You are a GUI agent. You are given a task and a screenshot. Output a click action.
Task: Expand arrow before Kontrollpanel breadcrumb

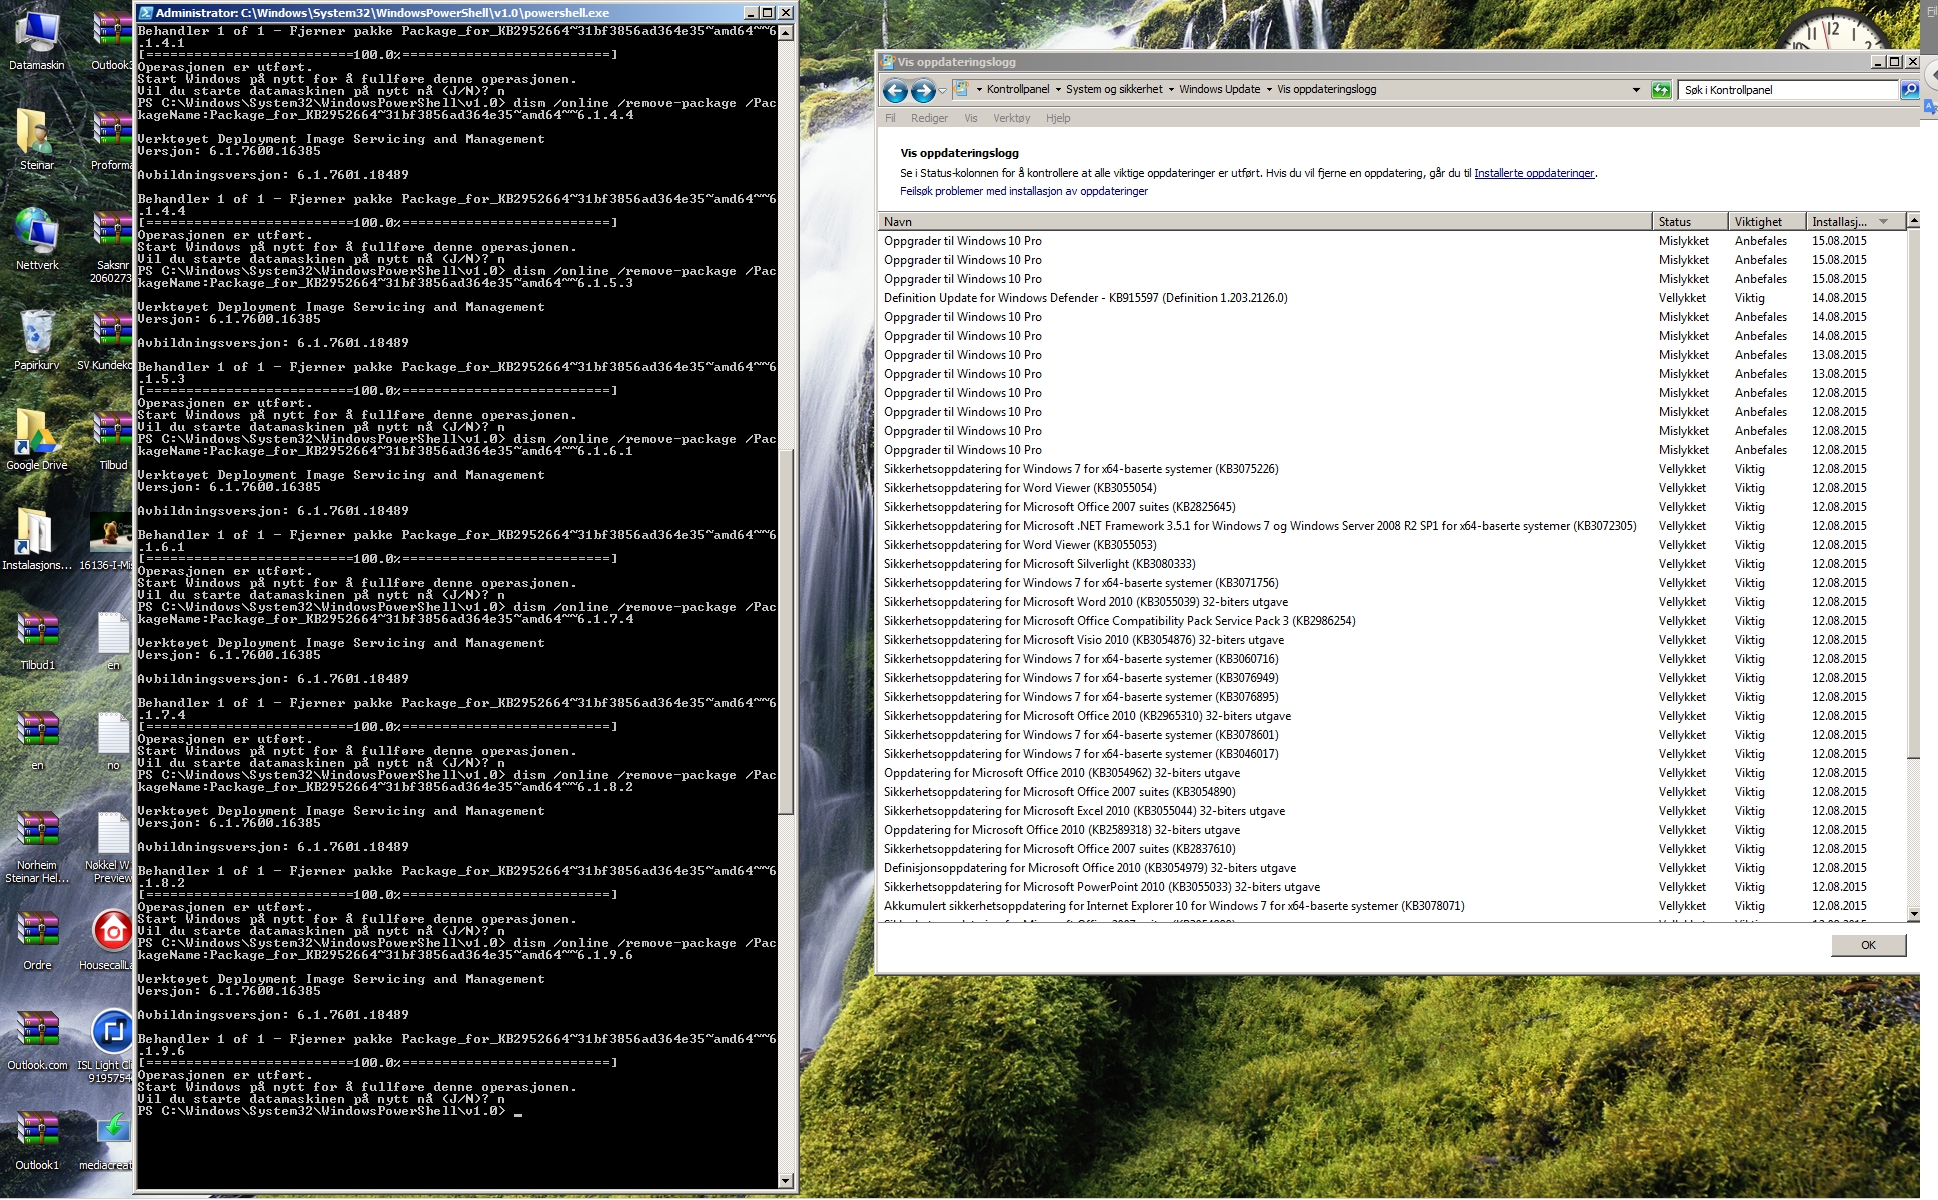[x=979, y=89]
